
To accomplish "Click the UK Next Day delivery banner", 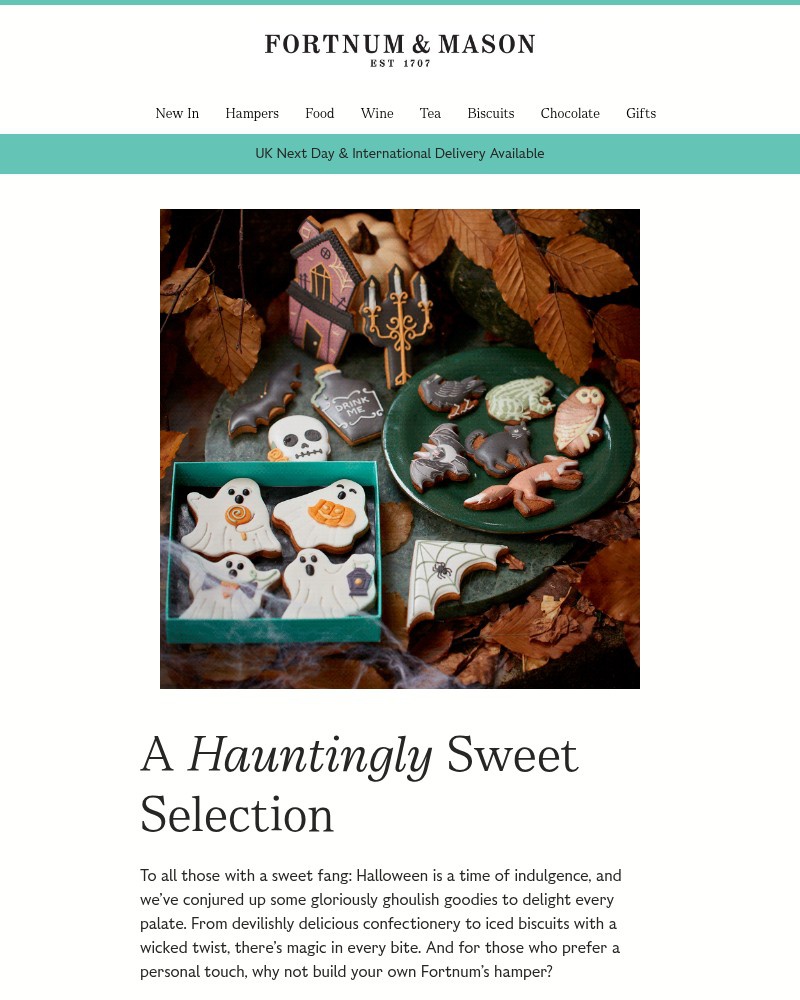I will point(400,154).
